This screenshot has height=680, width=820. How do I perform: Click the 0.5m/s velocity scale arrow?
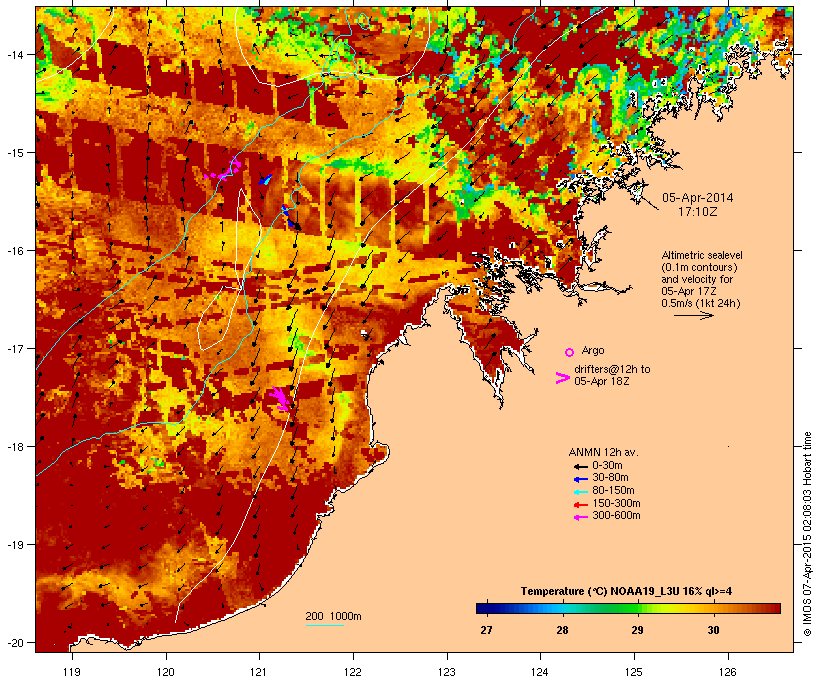click(x=693, y=315)
